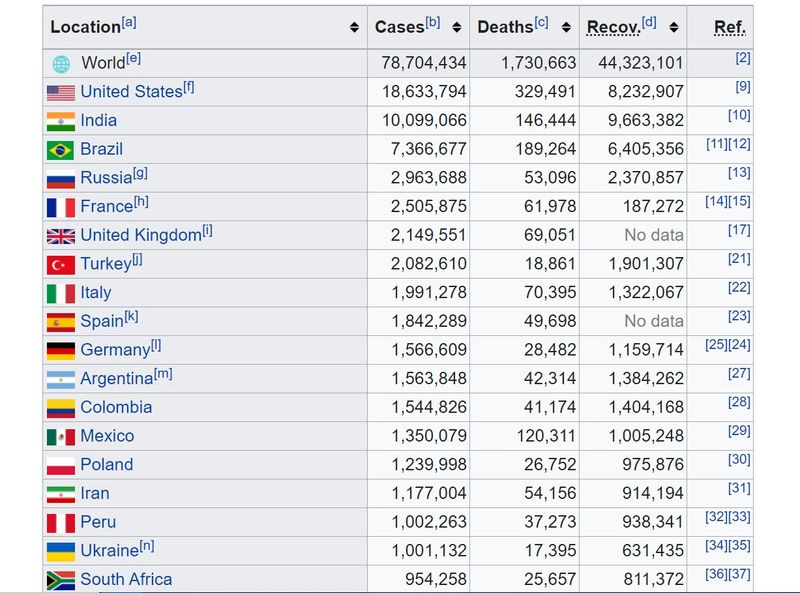This screenshot has width=800, height=593.
Task: Open the Mexico country link
Action: pos(107,436)
